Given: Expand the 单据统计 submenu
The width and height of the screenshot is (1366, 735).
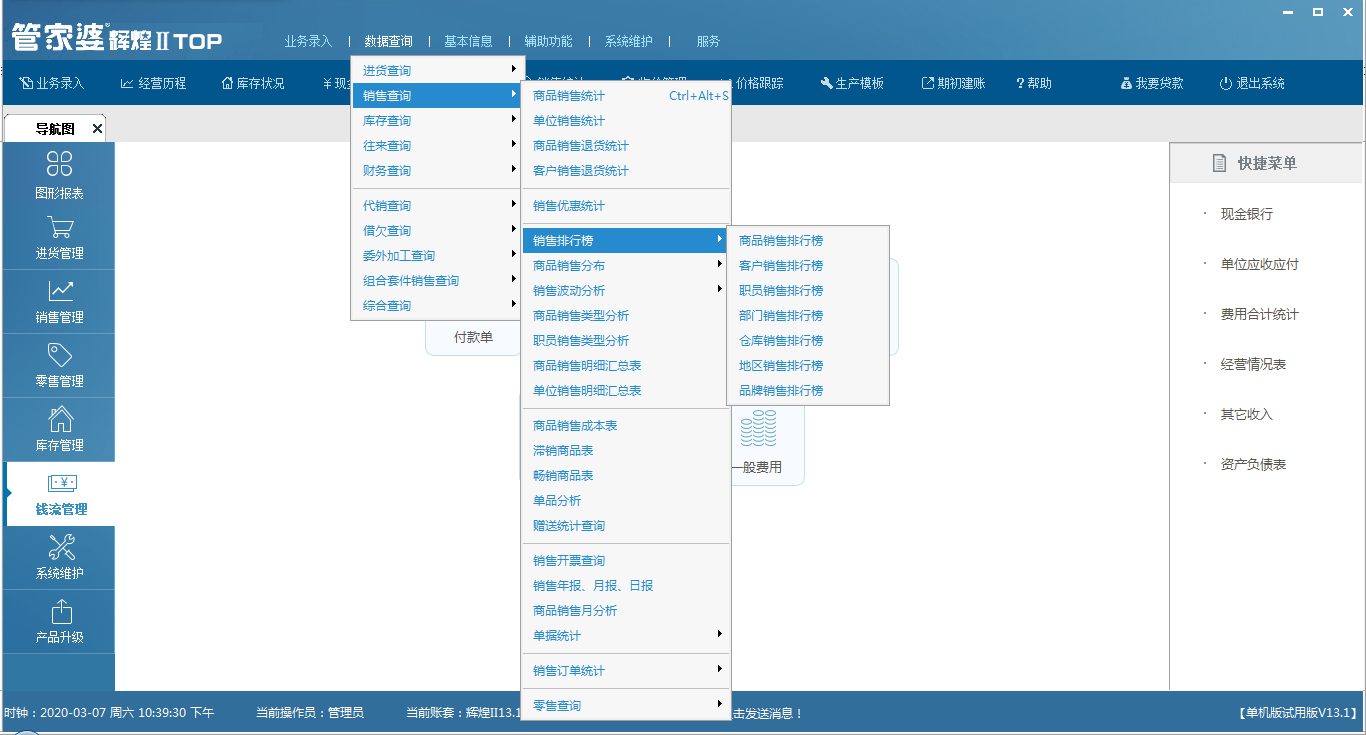Looking at the screenshot, I should tap(625, 636).
